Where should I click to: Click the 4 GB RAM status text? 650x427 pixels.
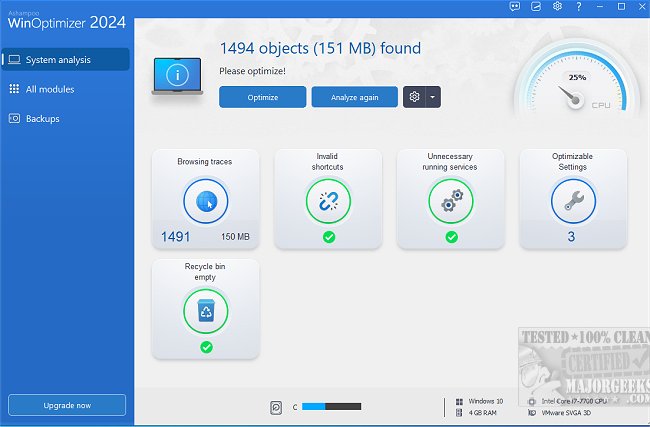click(482, 413)
